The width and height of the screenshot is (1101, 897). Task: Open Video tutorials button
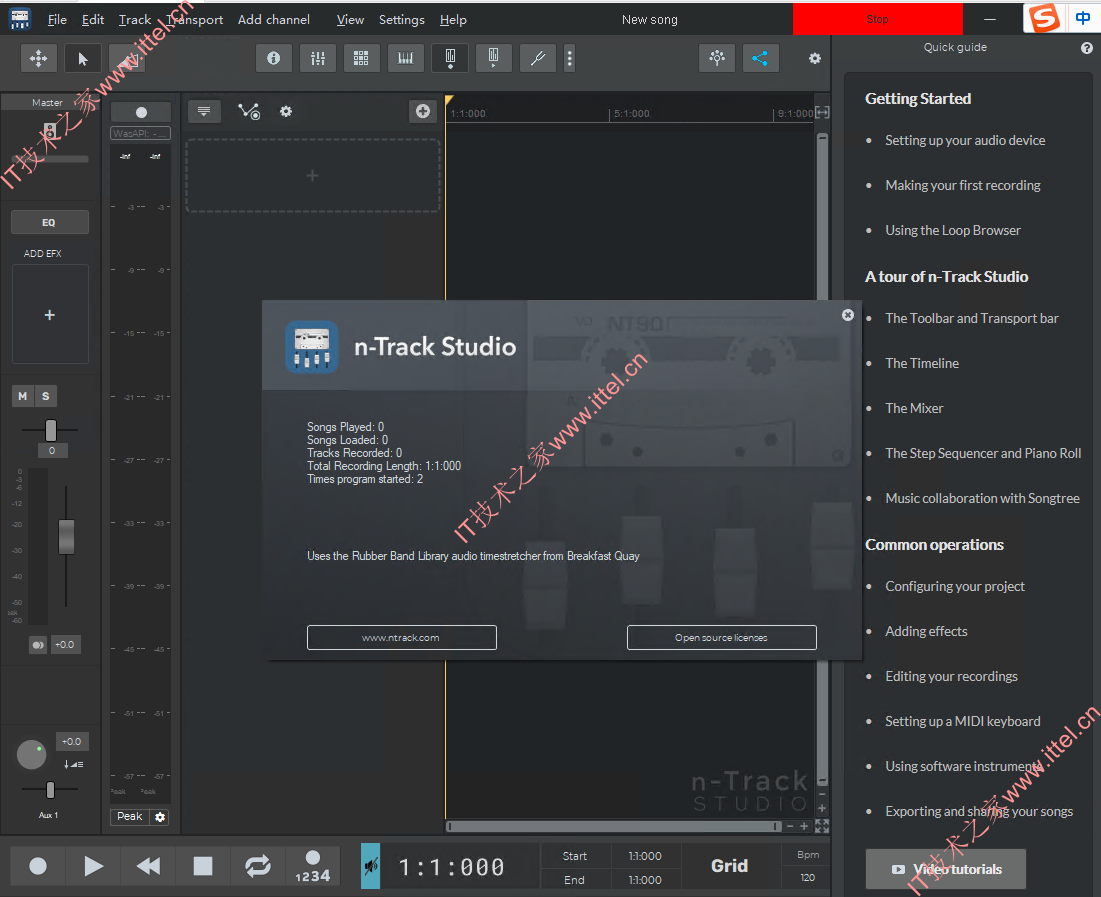[946, 869]
